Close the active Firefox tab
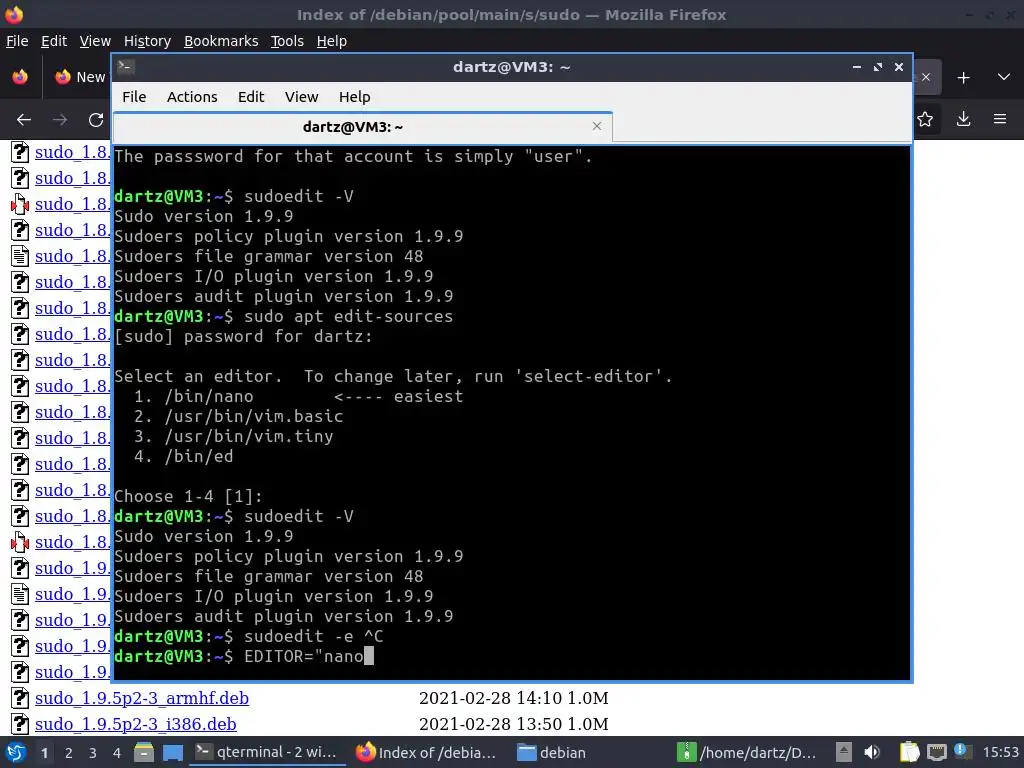 [926, 77]
